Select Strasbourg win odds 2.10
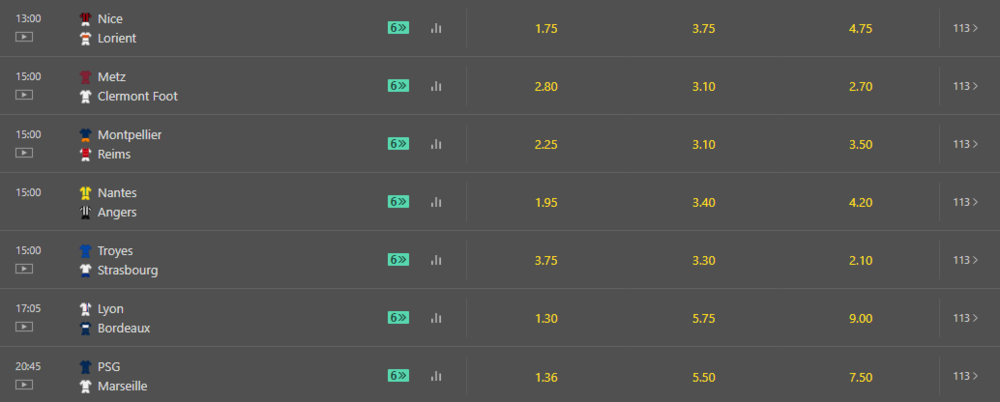Viewport: 1000px width, 402px height. pyautogui.click(x=860, y=261)
